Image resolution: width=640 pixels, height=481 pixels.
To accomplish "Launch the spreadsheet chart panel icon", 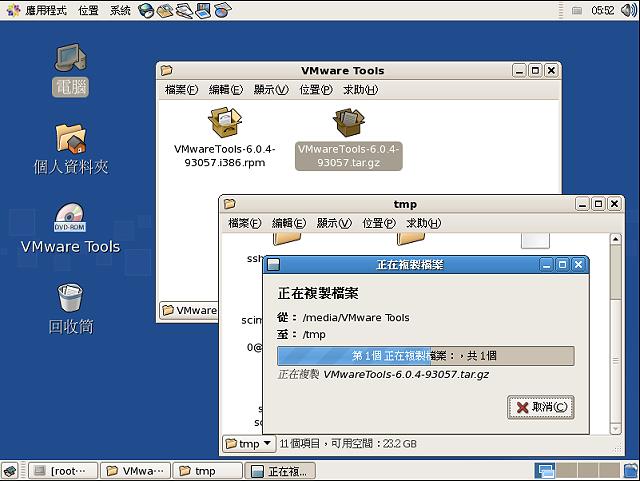I will point(222,10).
